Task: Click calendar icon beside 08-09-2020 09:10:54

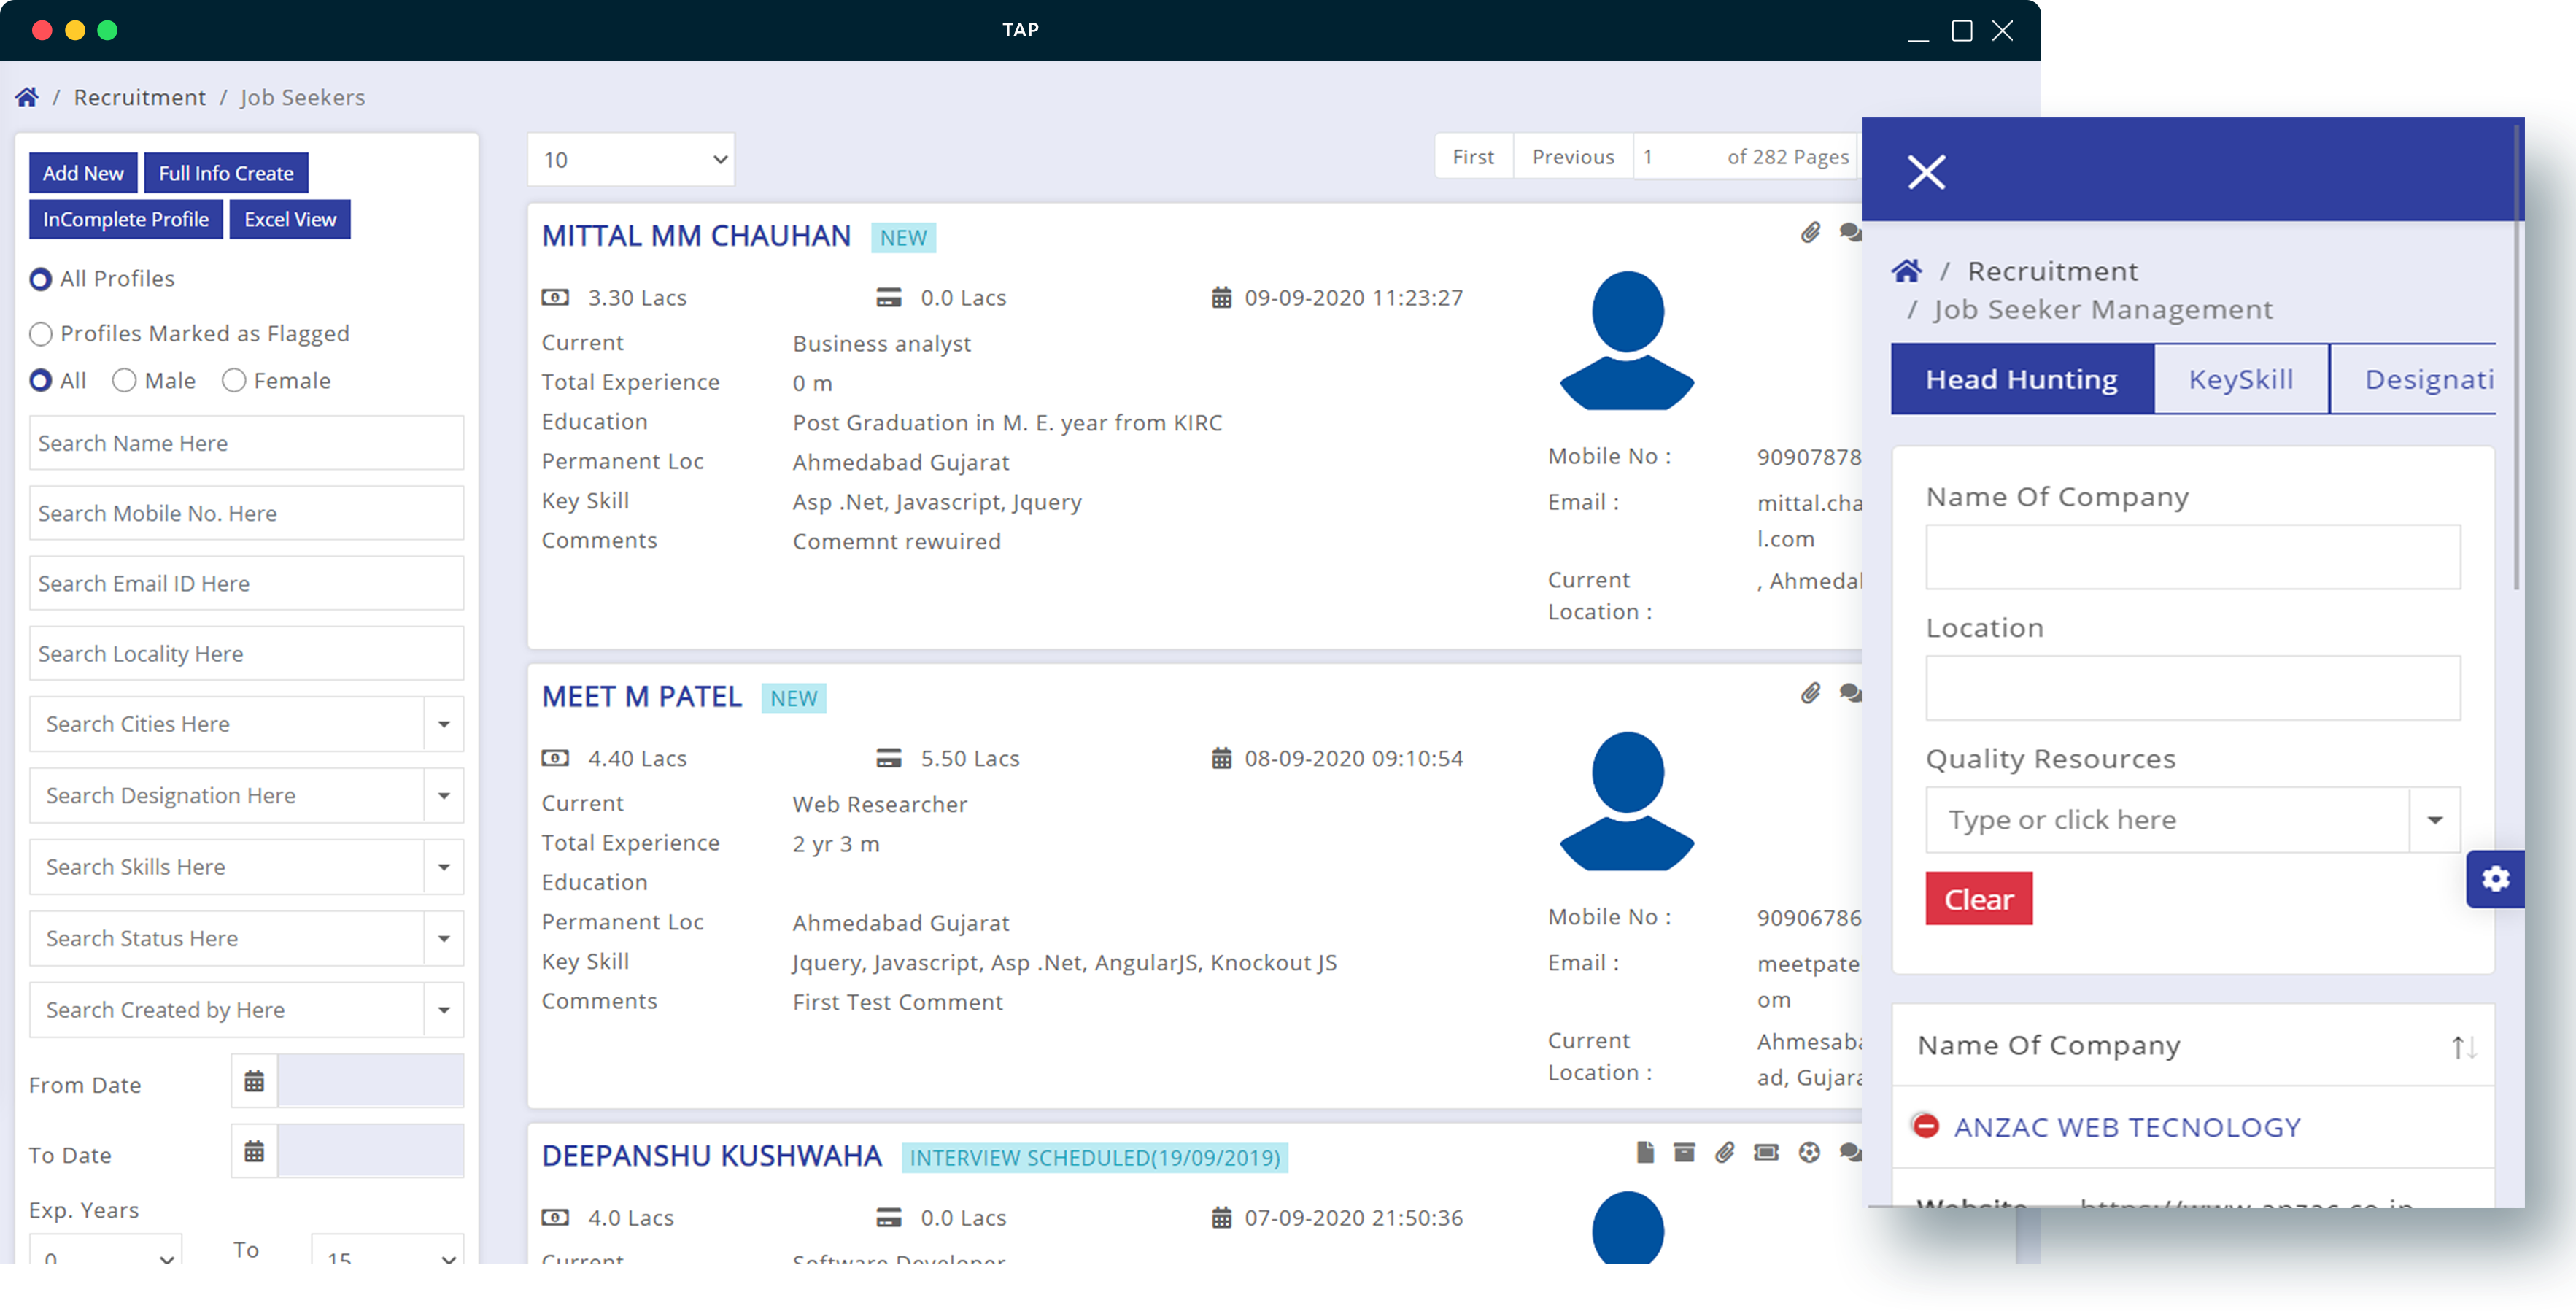Action: click(x=1221, y=758)
